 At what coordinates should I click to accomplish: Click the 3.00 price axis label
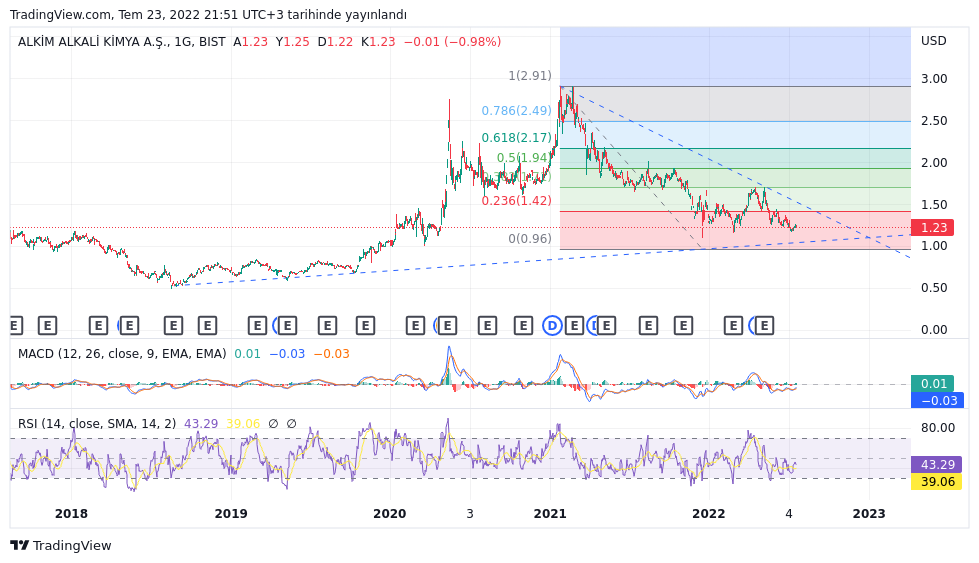click(934, 79)
